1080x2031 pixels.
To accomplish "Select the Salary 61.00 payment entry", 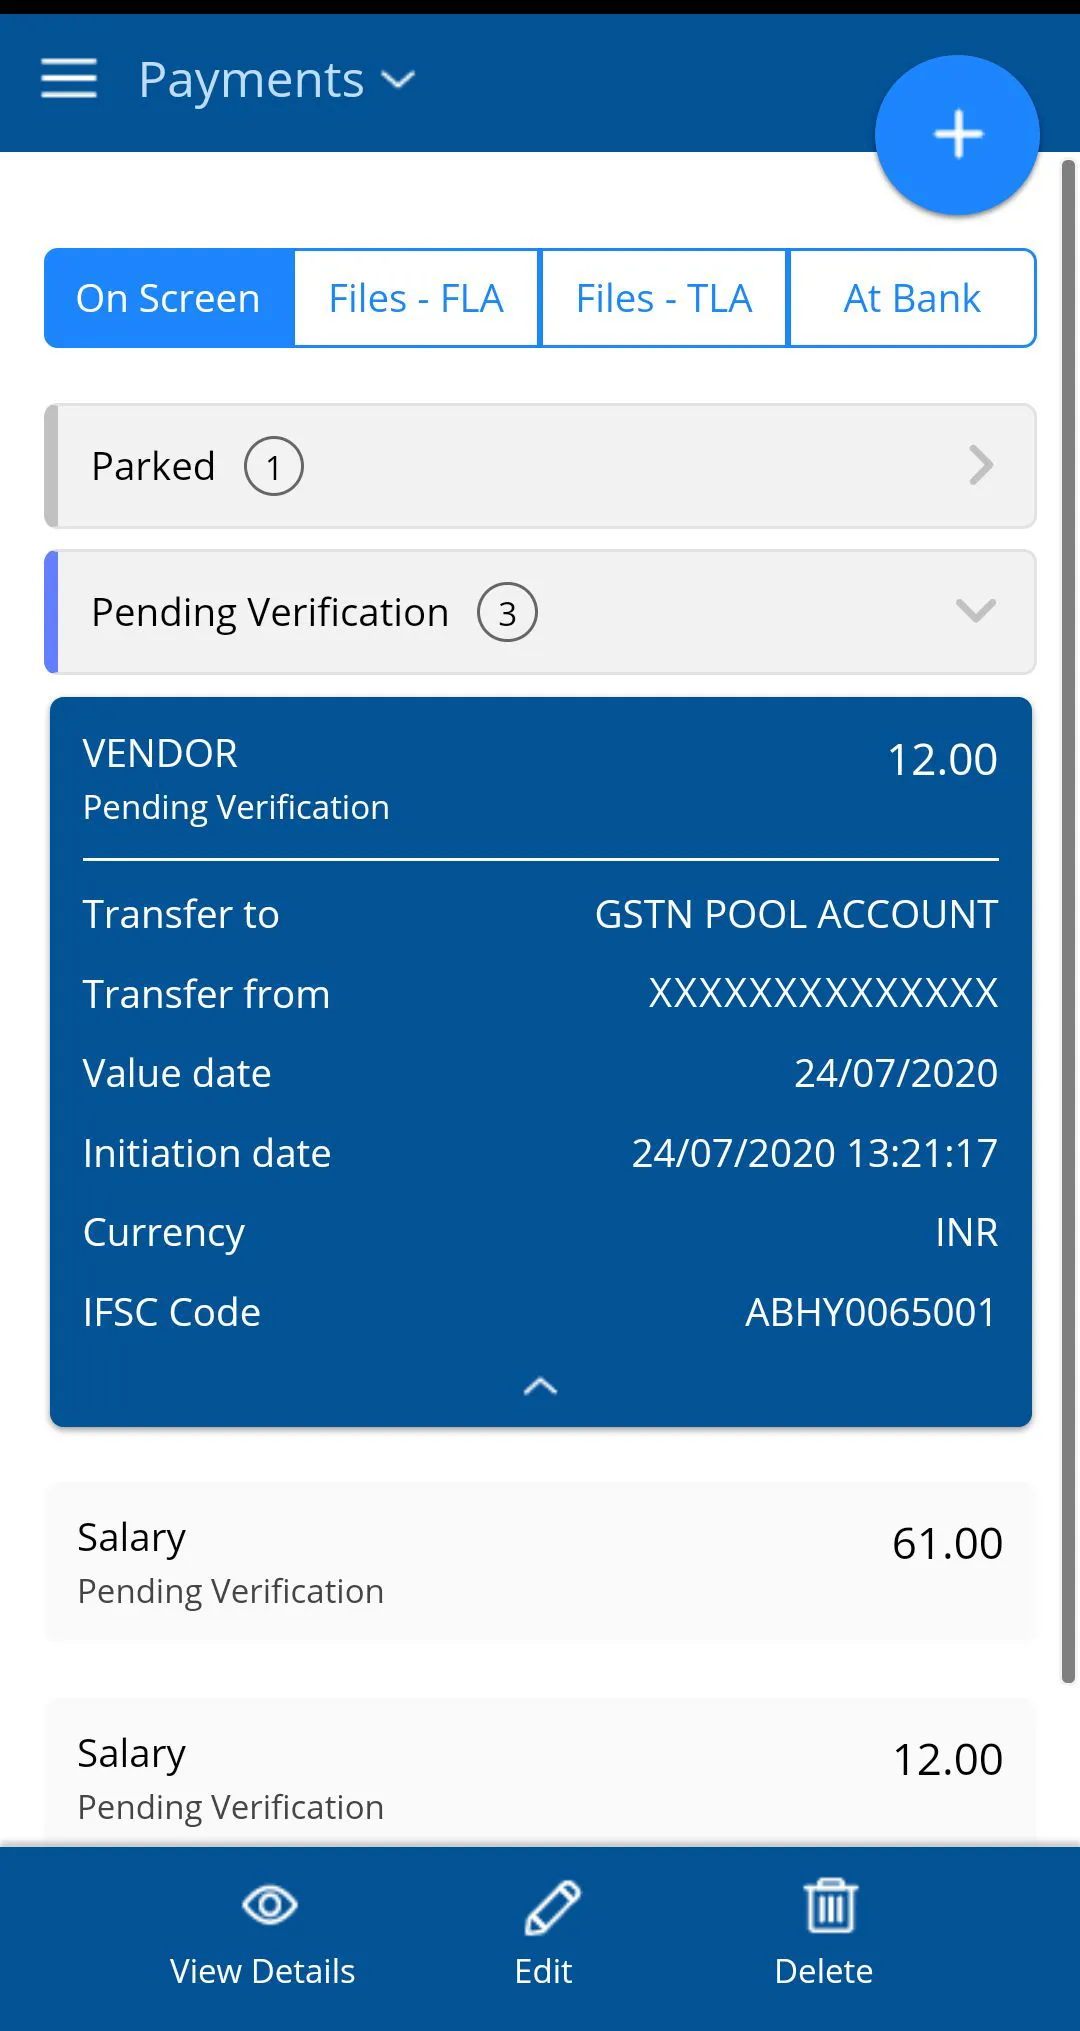I will pos(540,1562).
